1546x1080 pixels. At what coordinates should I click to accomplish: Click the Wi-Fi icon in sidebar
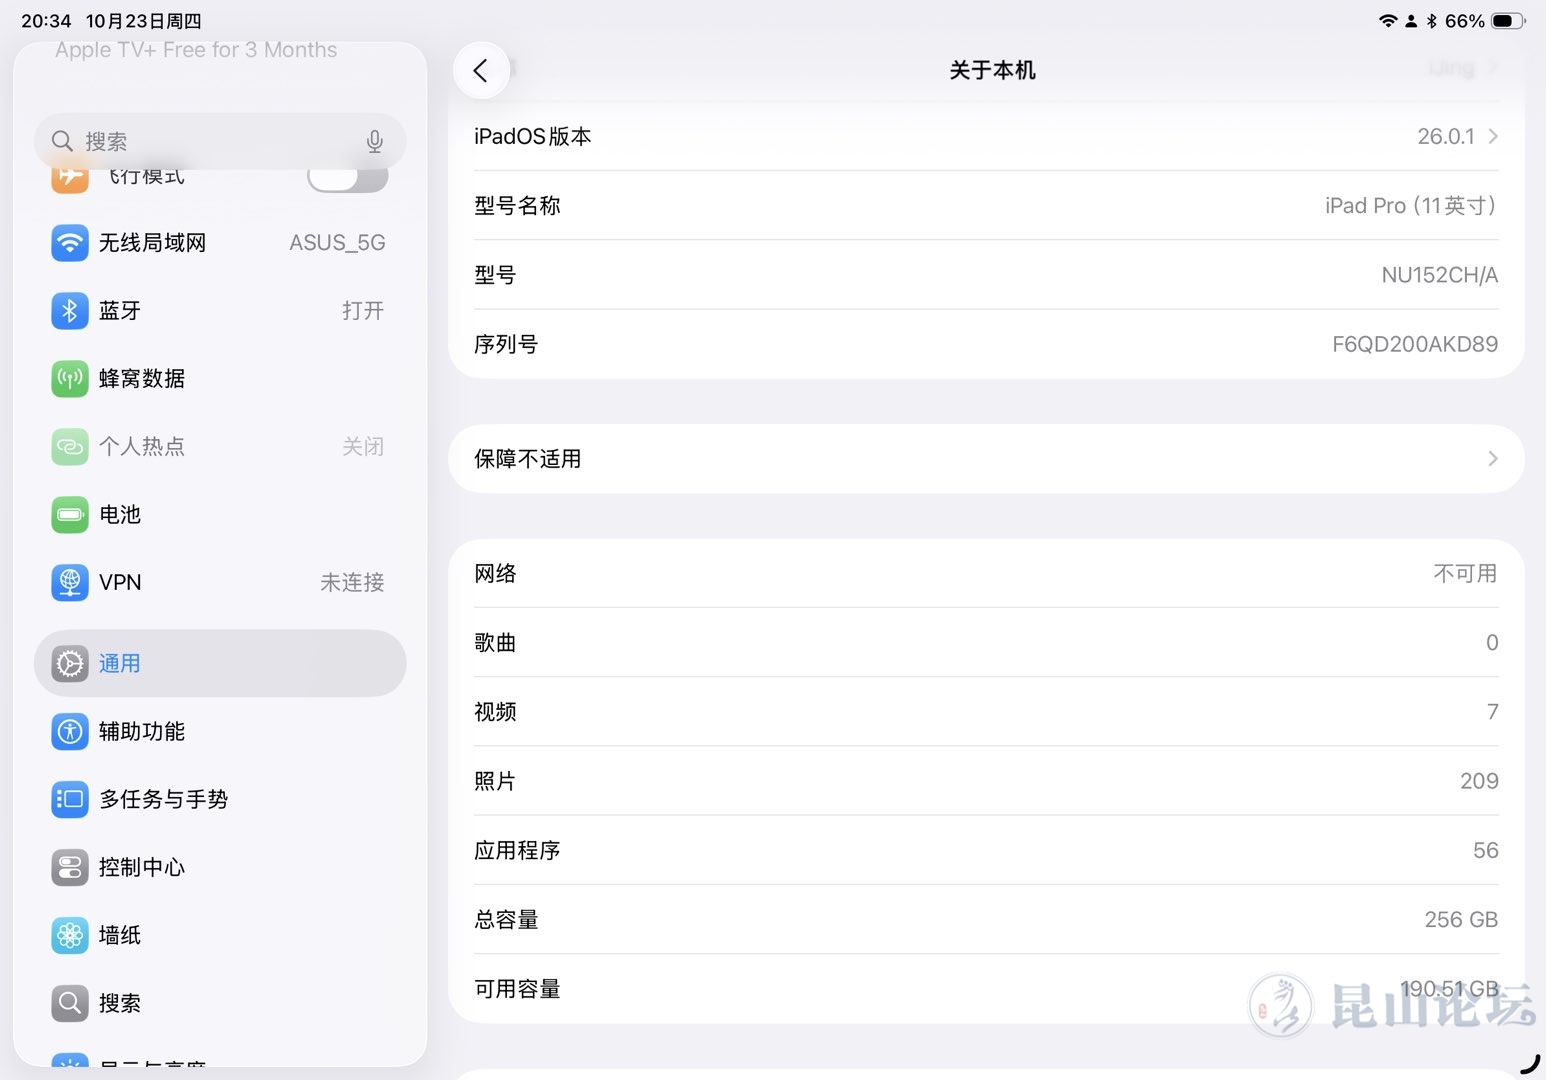[x=69, y=243]
